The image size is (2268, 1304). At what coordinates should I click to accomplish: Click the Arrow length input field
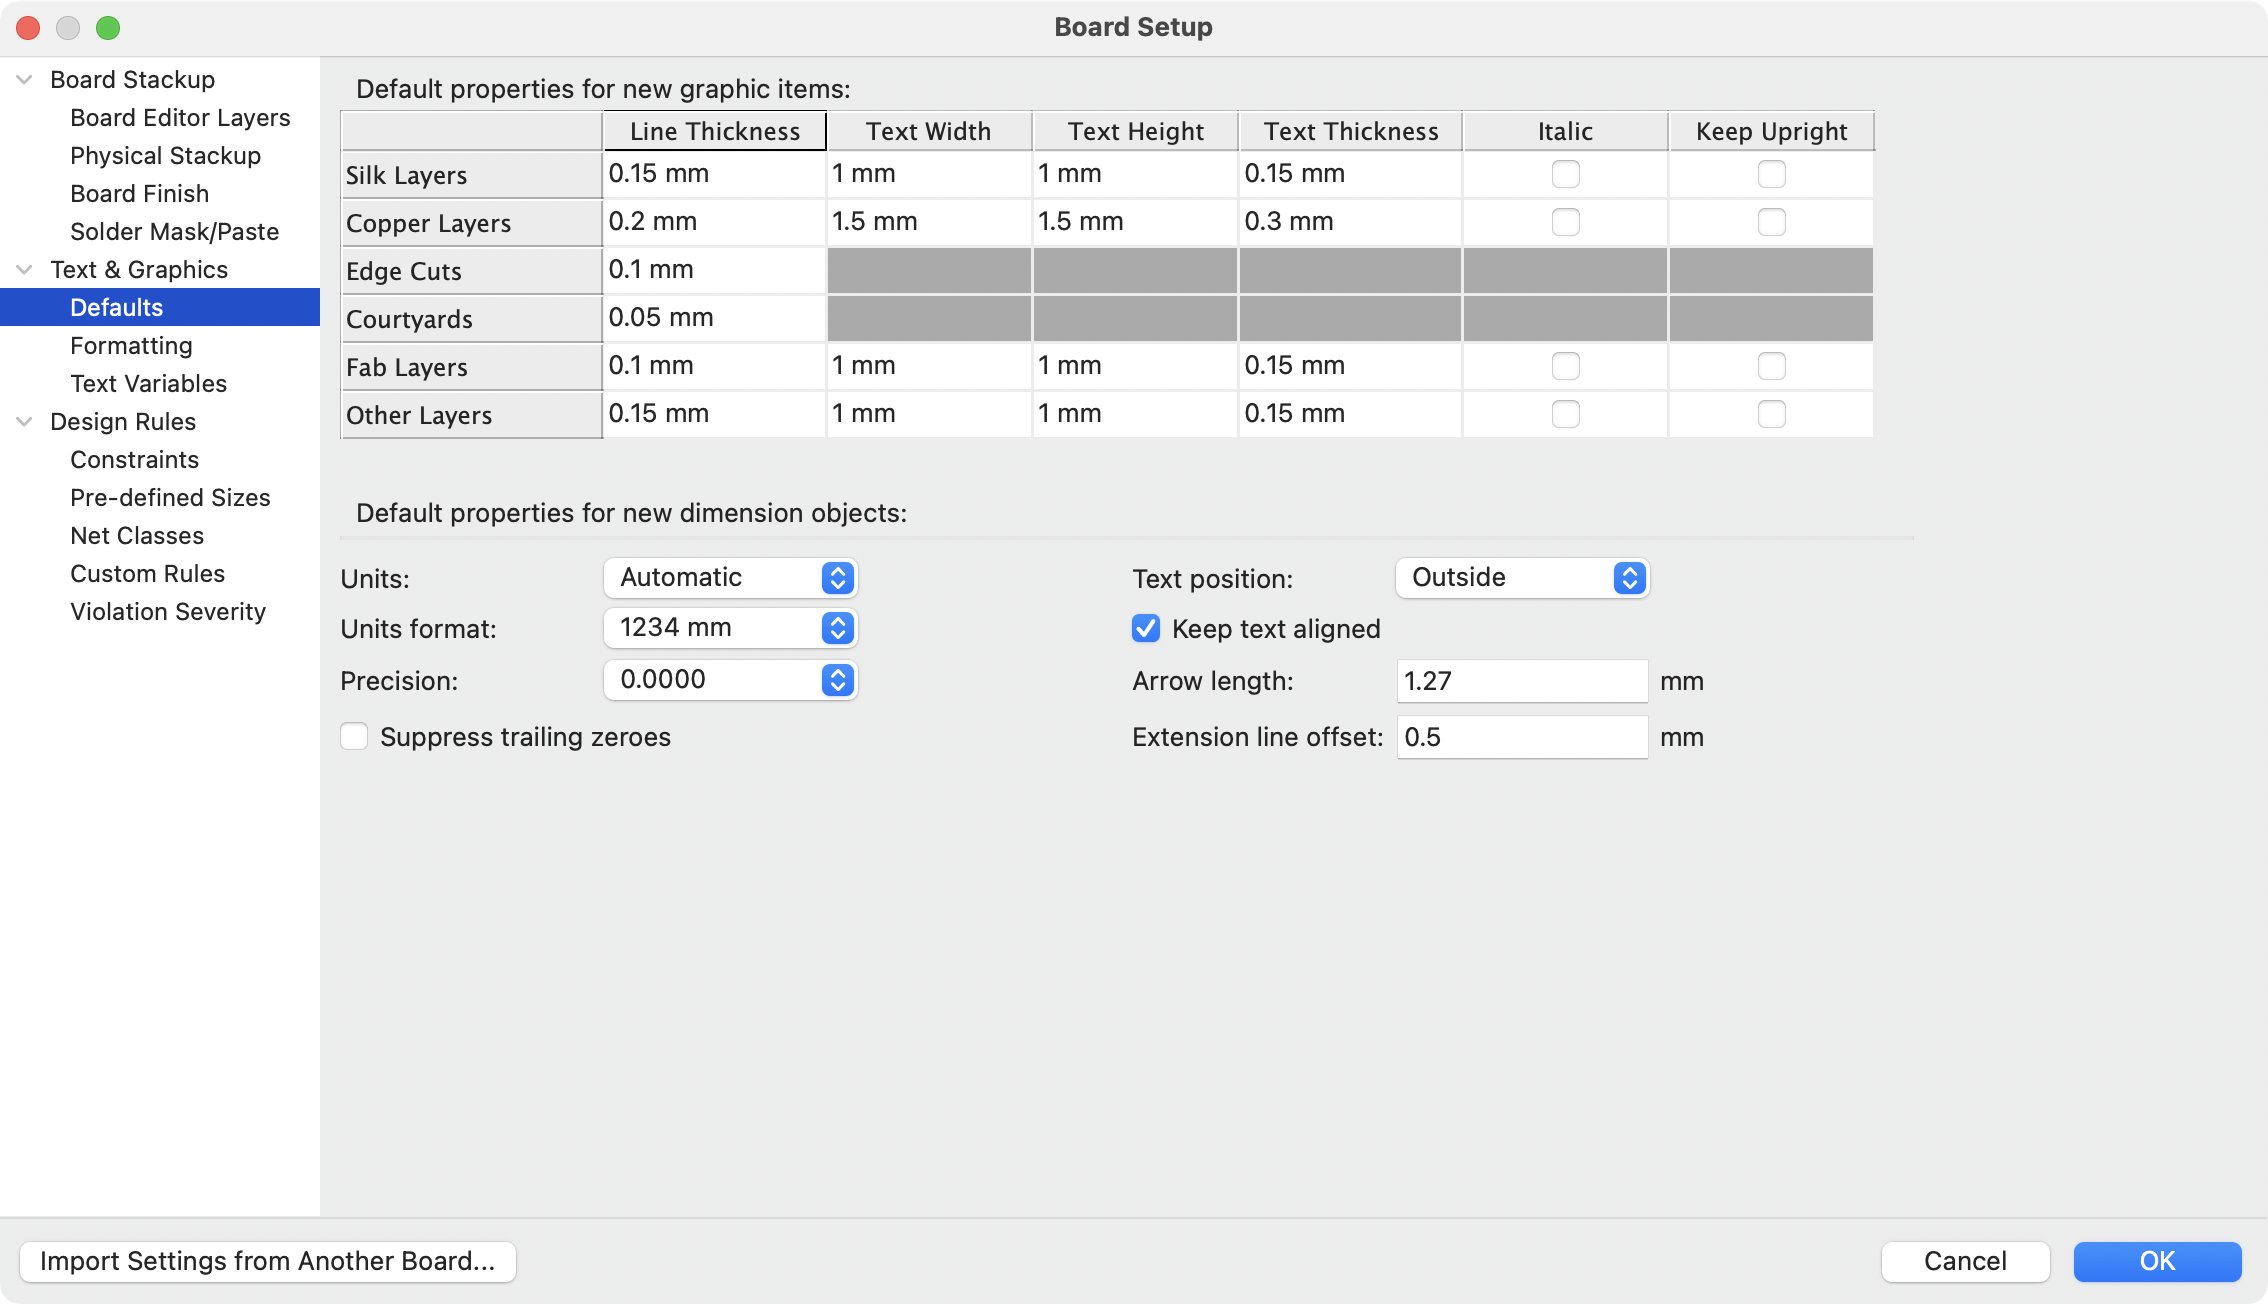pos(1521,681)
